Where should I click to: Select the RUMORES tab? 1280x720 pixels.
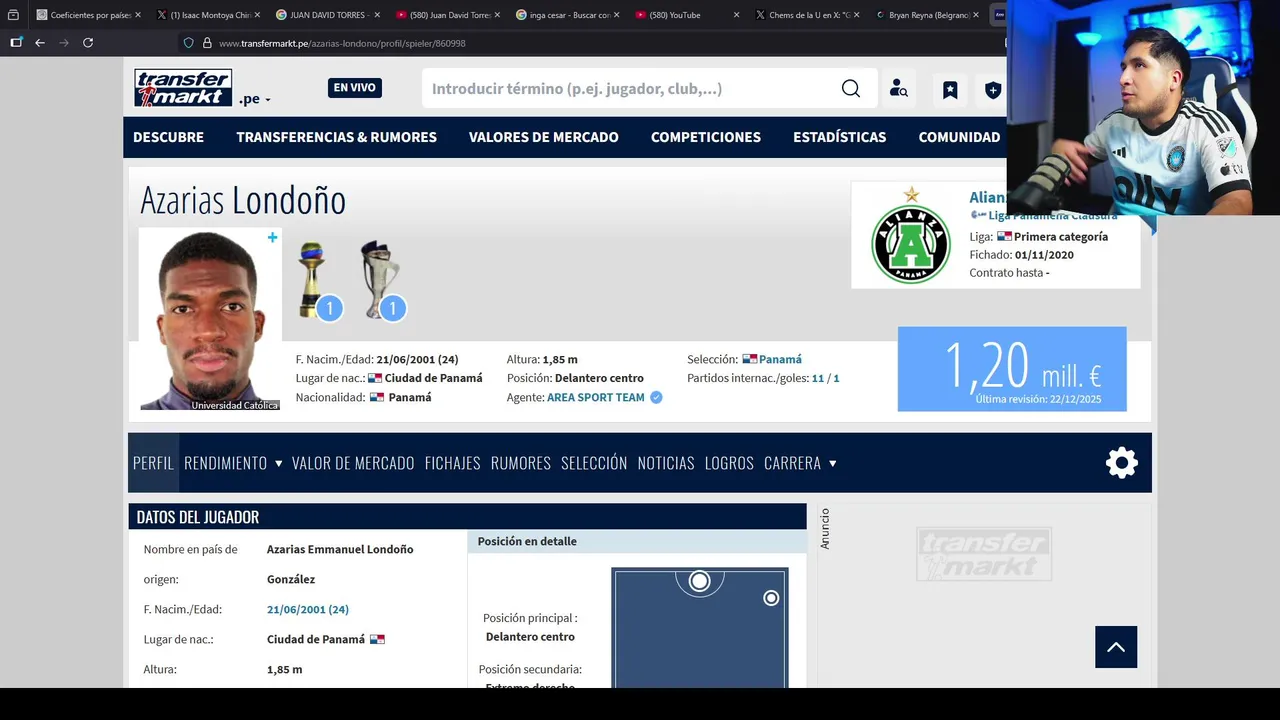521,463
